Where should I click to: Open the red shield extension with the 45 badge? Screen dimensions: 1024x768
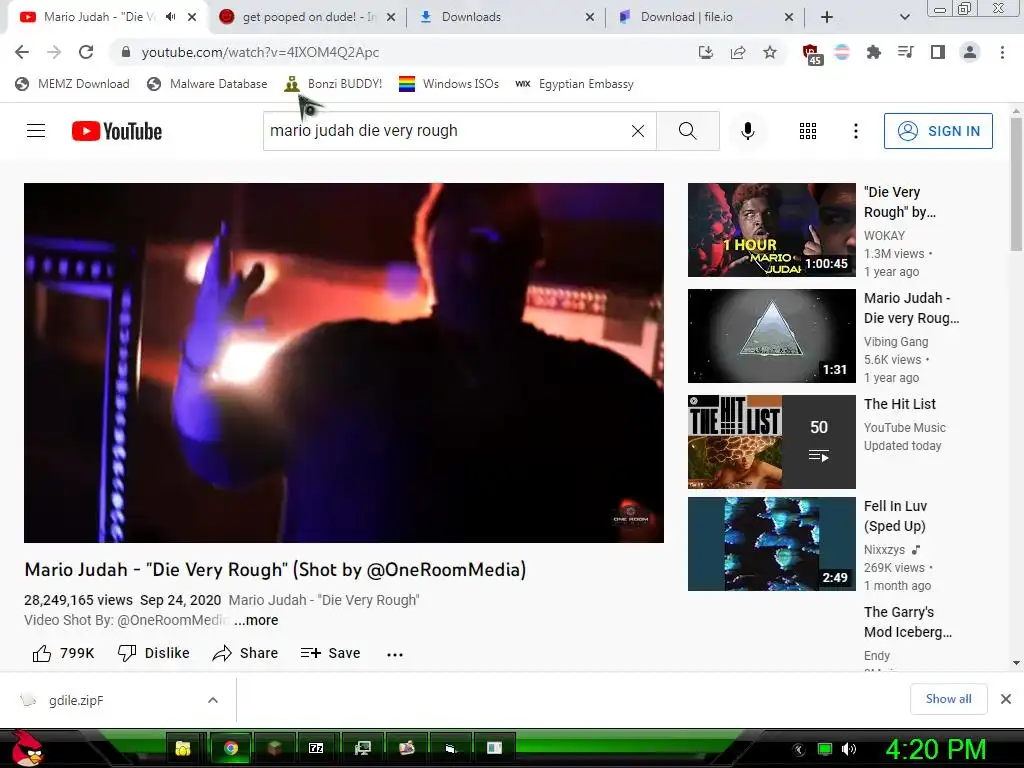(x=812, y=54)
